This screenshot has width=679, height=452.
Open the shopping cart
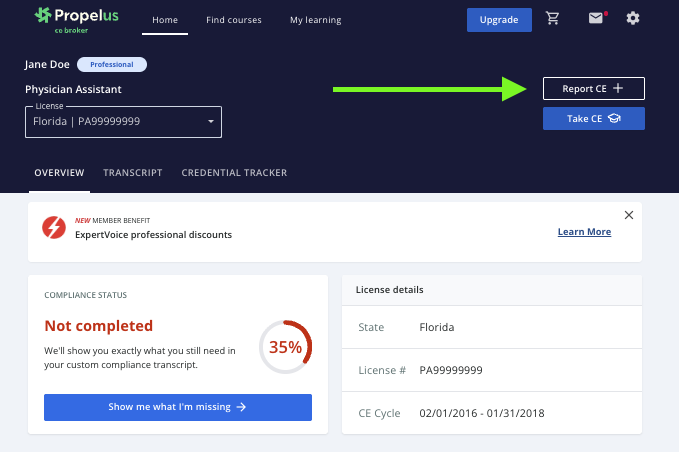(553, 19)
